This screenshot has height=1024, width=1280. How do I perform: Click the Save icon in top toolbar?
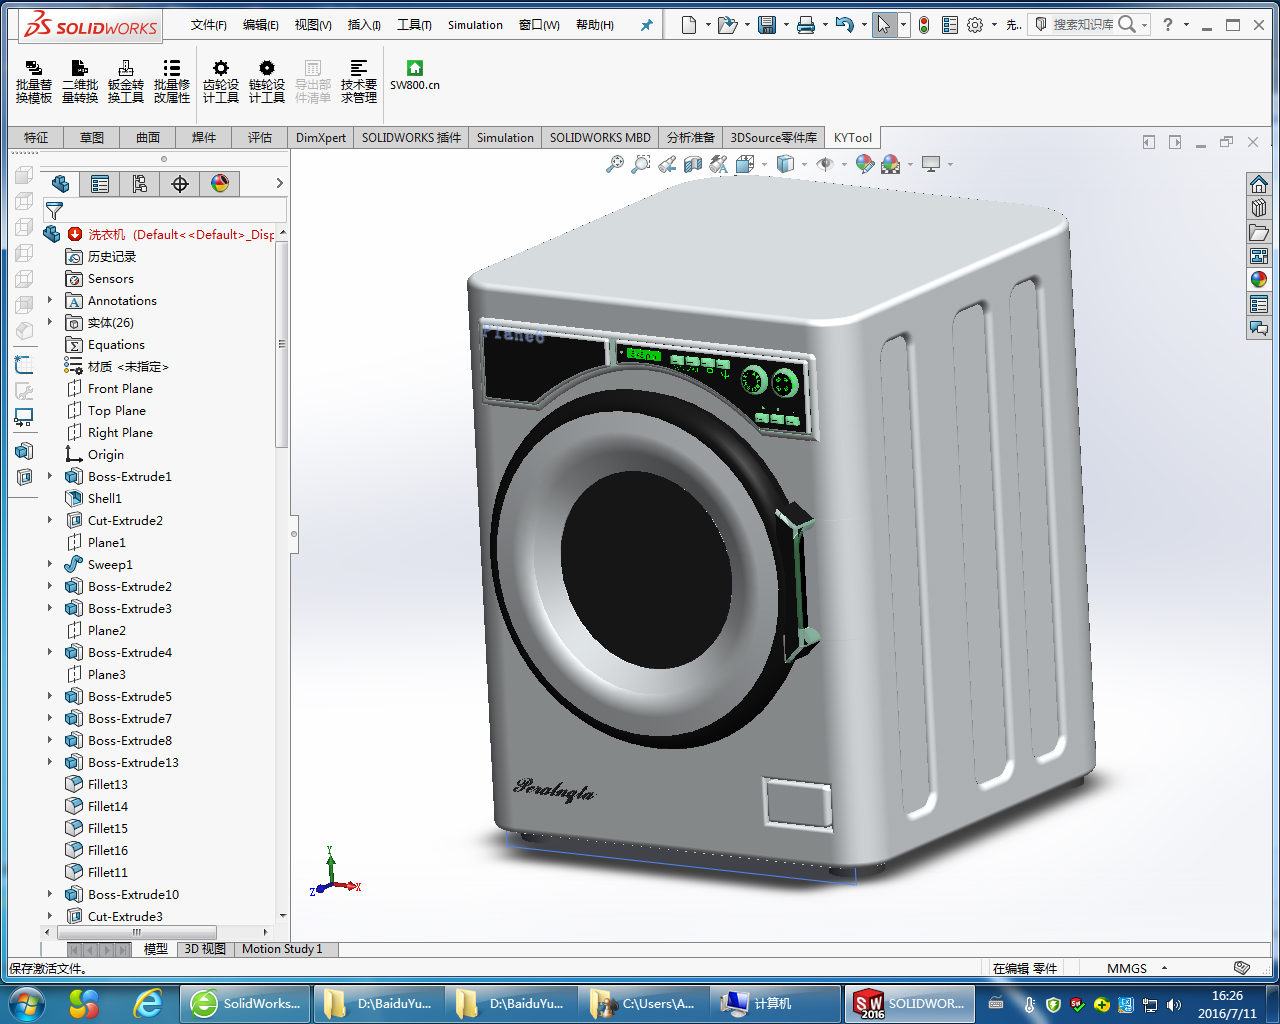(767, 25)
